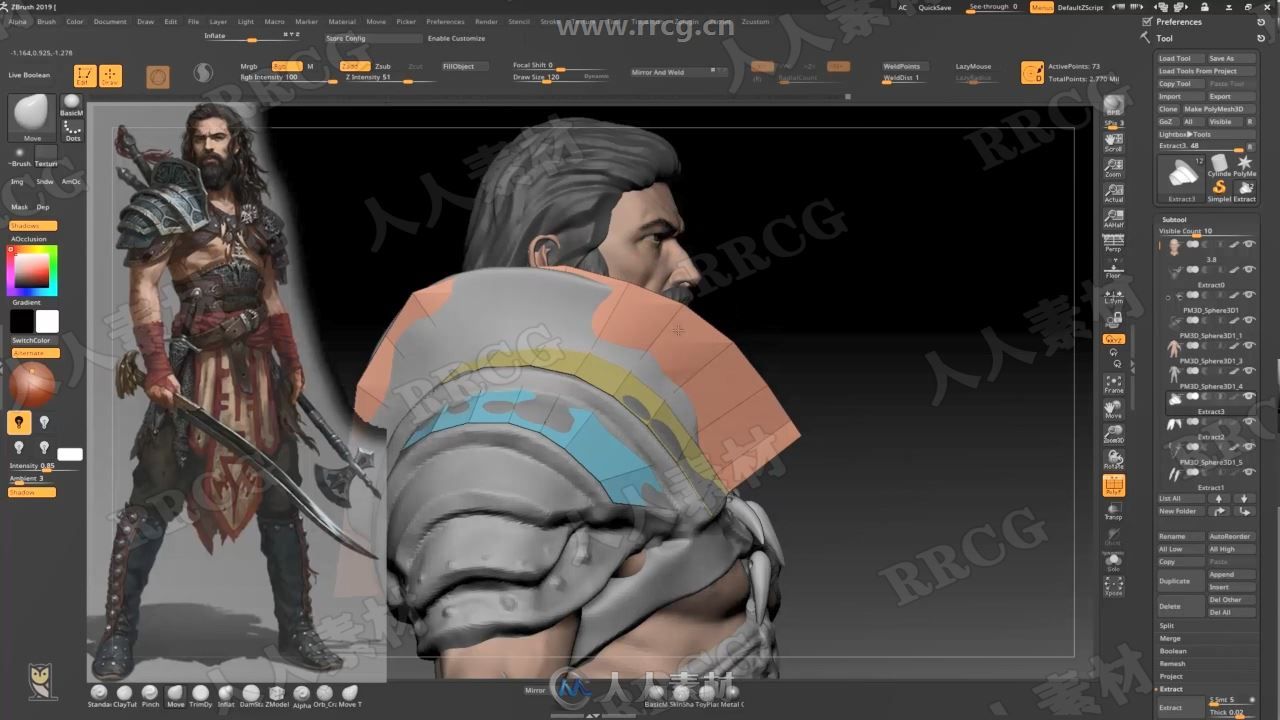Click the white secondary color swatch
Viewport: 1280px width, 720px height.
pos(47,321)
